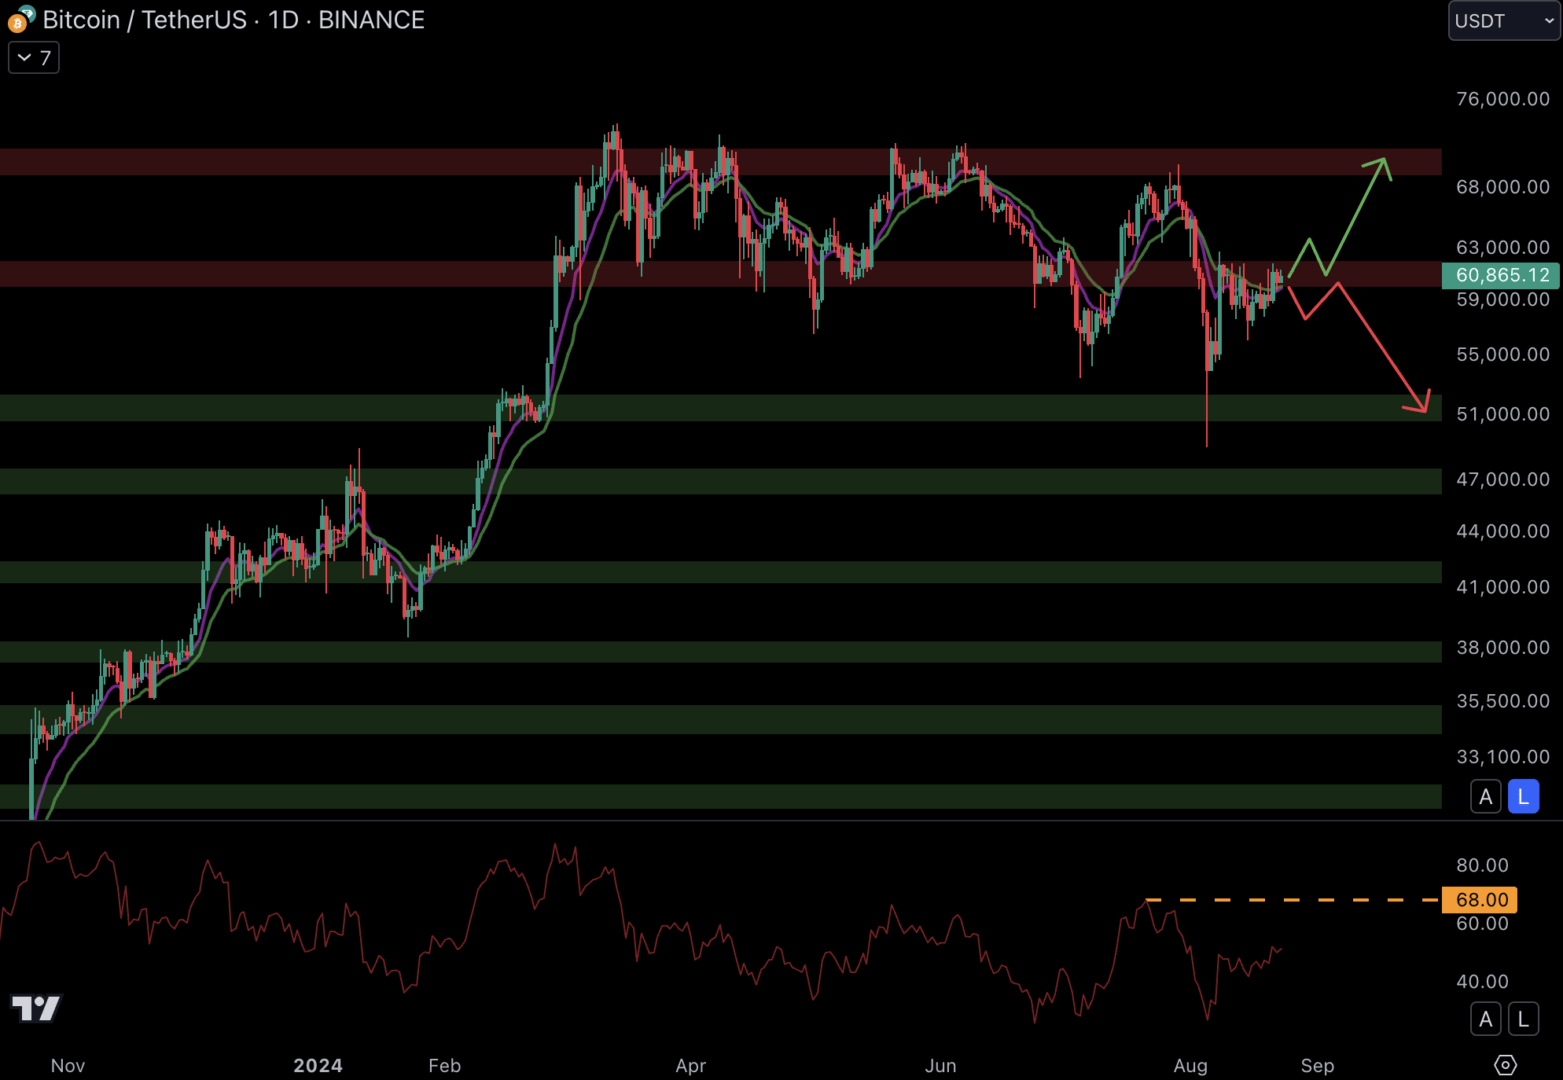
Task: Open the USDT currency dropdown
Action: click(x=1503, y=21)
